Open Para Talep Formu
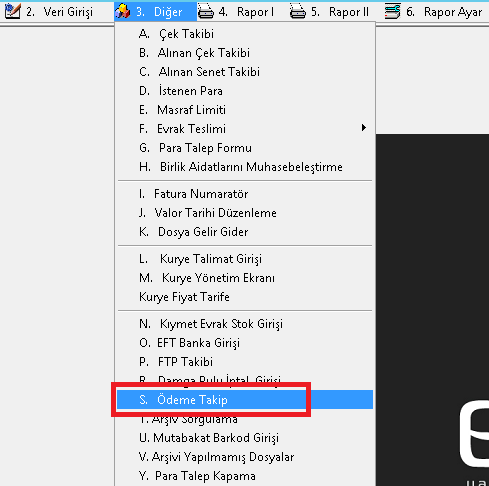This screenshot has width=489, height=486. click(245, 148)
